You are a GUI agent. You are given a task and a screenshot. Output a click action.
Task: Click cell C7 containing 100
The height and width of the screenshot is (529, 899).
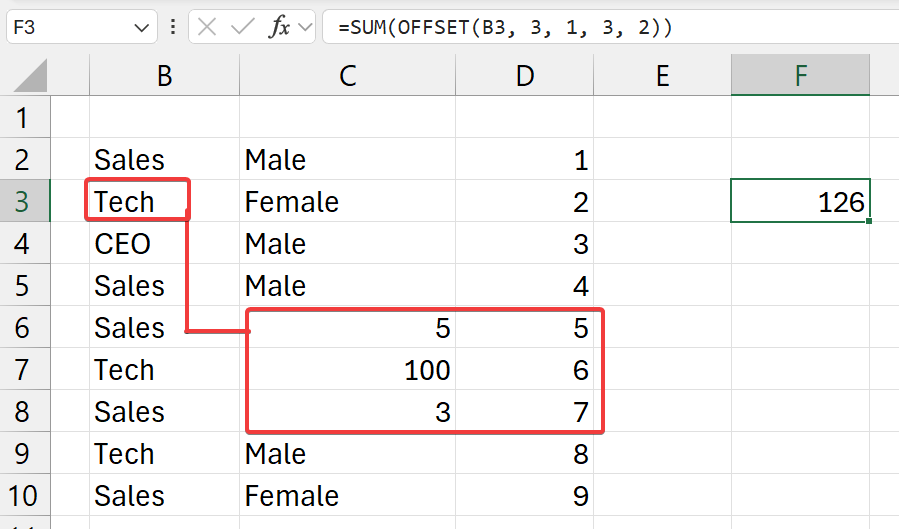[347, 370]
